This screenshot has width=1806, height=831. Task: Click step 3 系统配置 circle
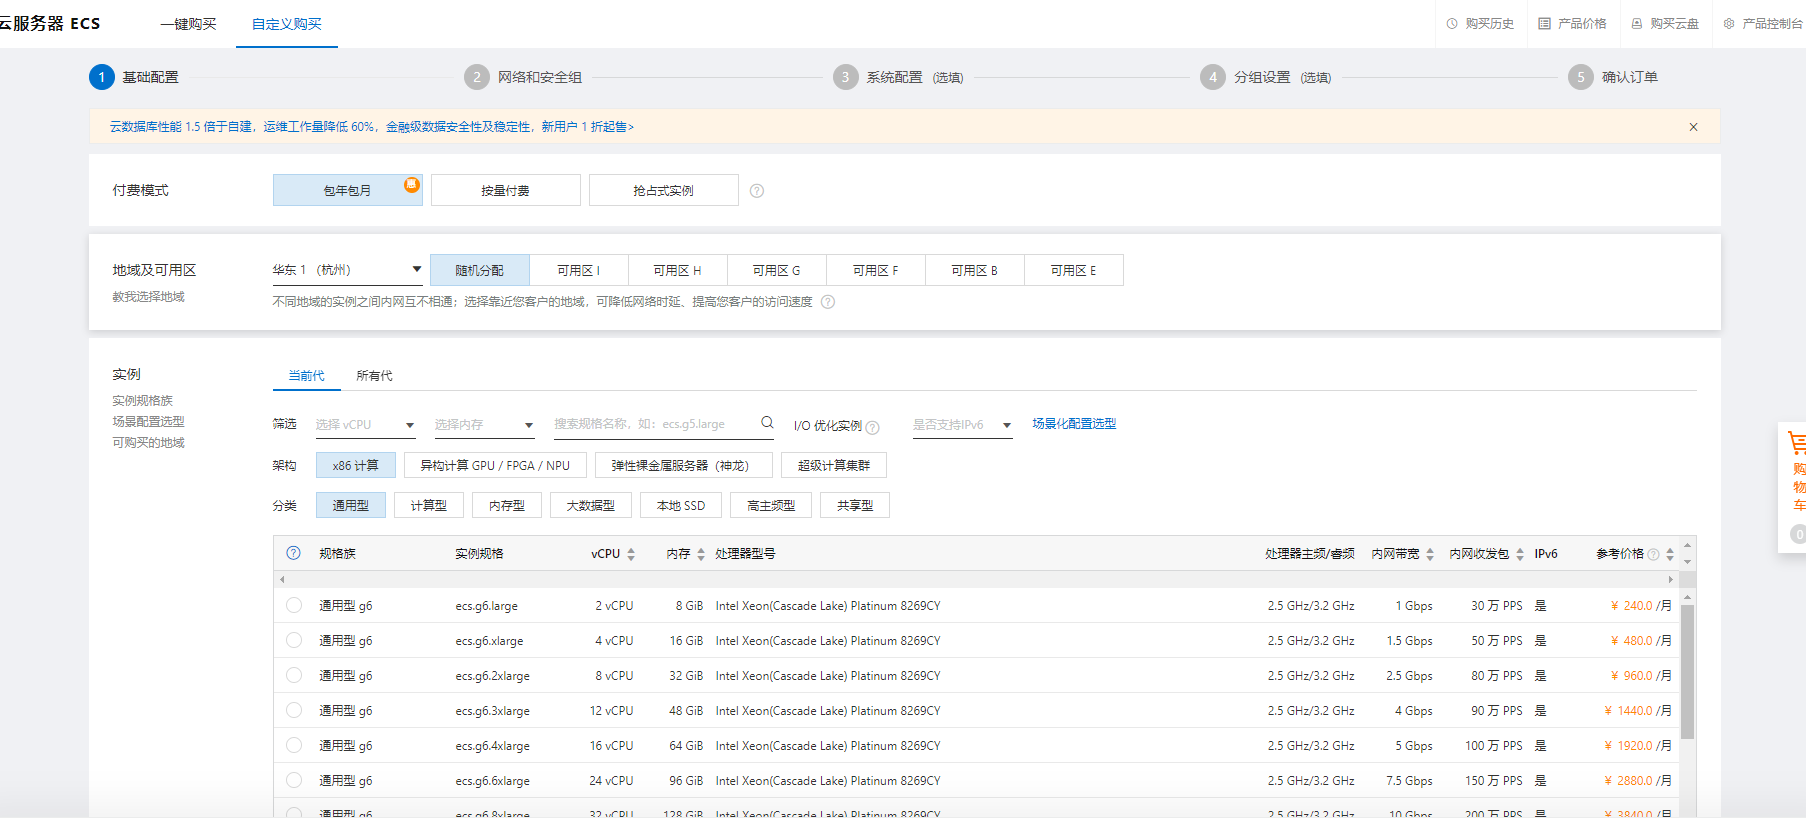pos(845,77)
